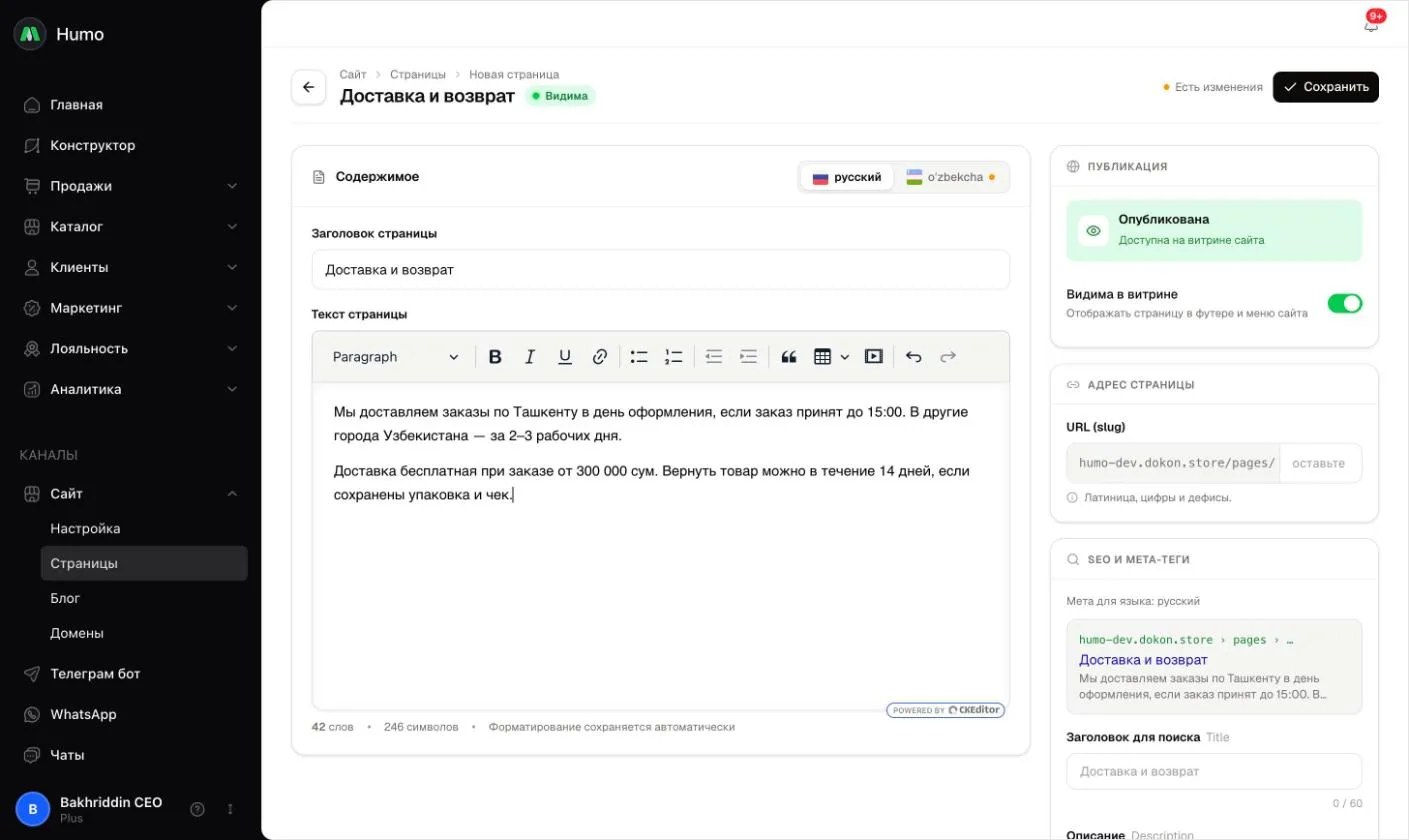Open the table dropdown arrow

(845, 357)
